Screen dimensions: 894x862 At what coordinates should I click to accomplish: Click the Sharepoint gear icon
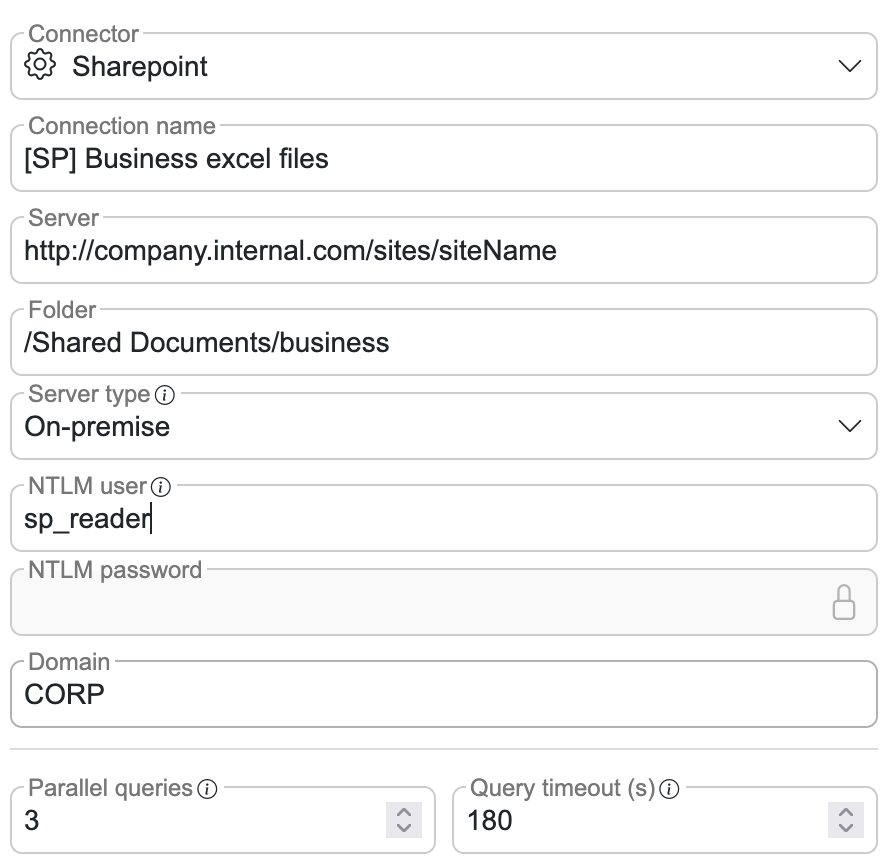[x=39, y=66]
